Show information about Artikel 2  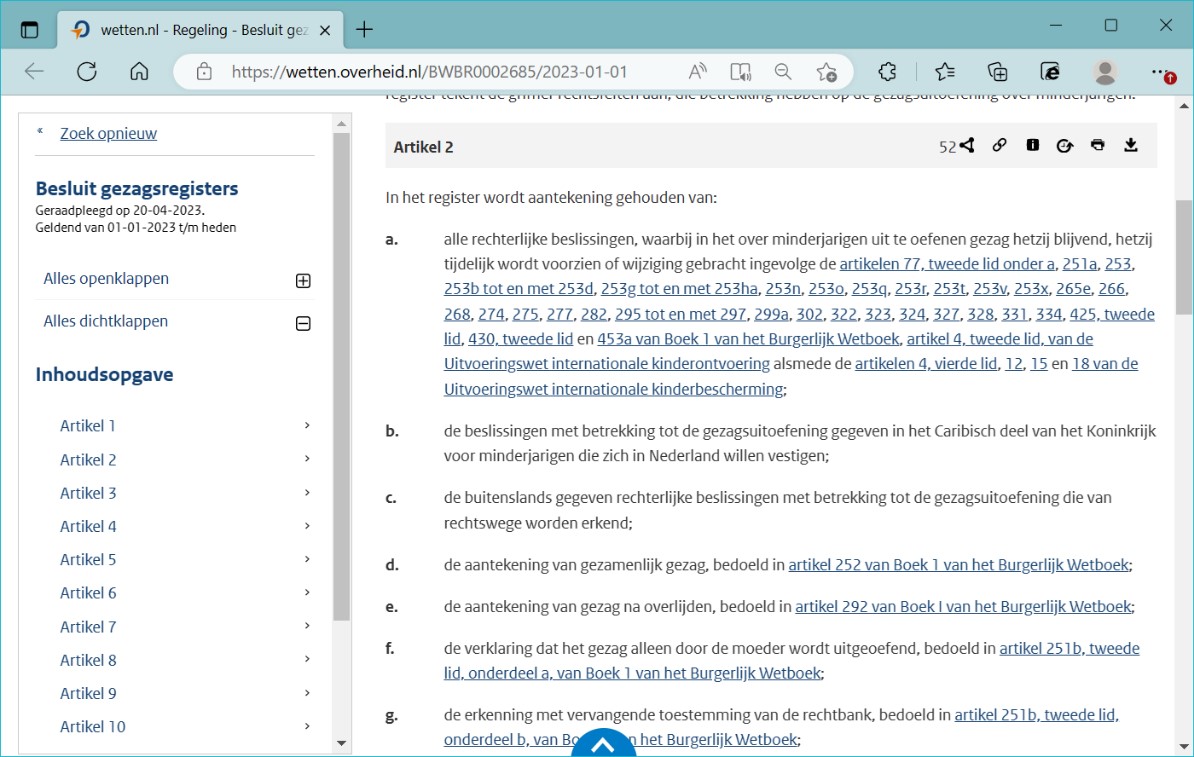(1032, 145)
